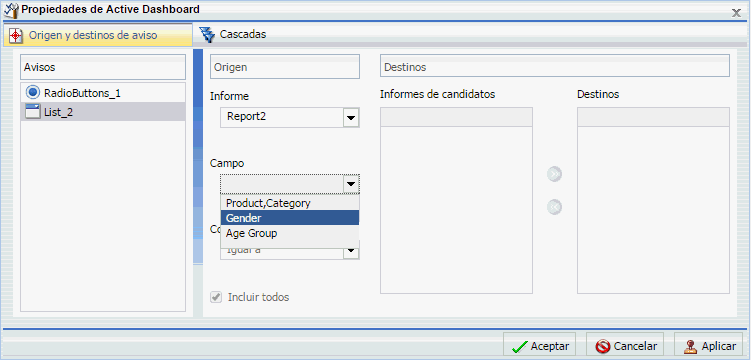Toggle the Incluir todos checkbox
Viewport: 751px width, 360px height.
pos(216,297)
